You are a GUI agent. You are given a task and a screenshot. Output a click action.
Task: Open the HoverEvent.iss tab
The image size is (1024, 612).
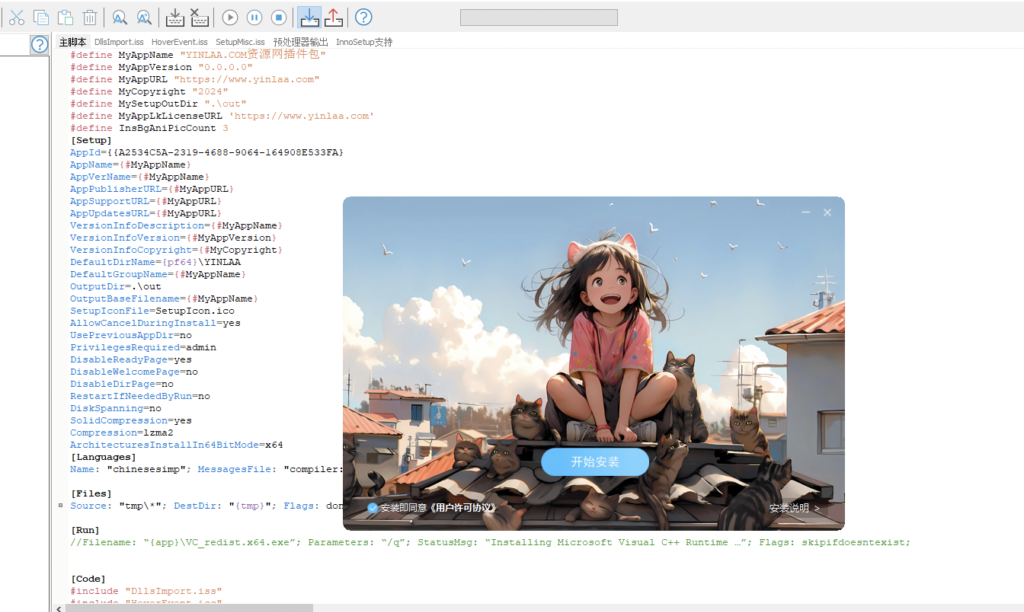pos(180,42)
